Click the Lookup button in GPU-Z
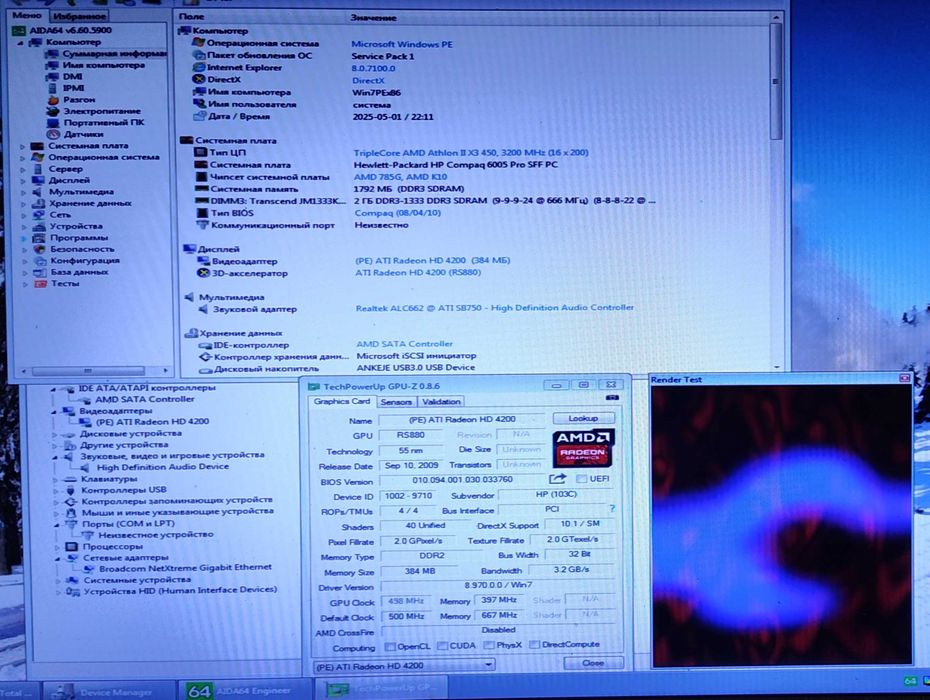The height and width of the screenshot is (700, 930). point(584,418)
